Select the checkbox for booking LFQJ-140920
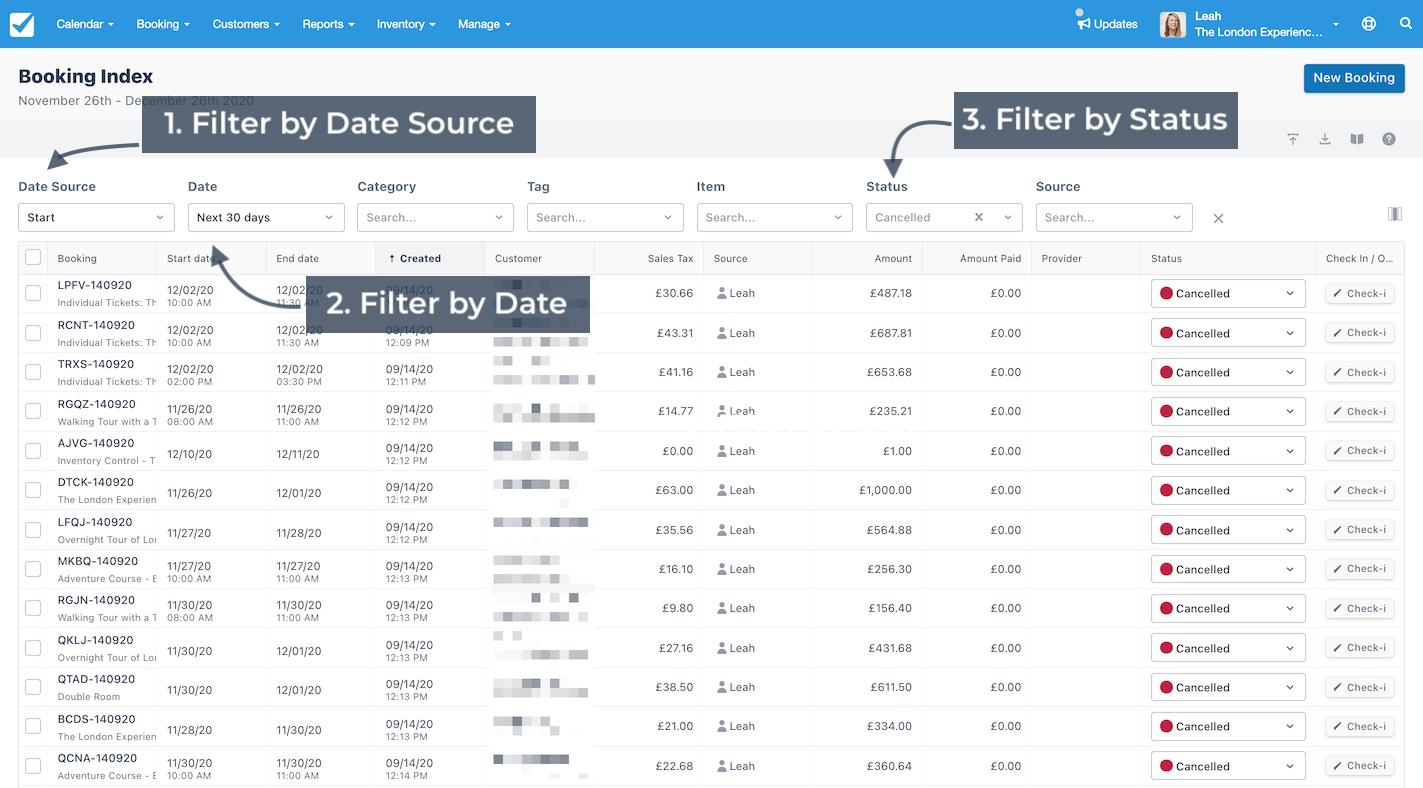 pyautogui.click(x=33, y=530)
